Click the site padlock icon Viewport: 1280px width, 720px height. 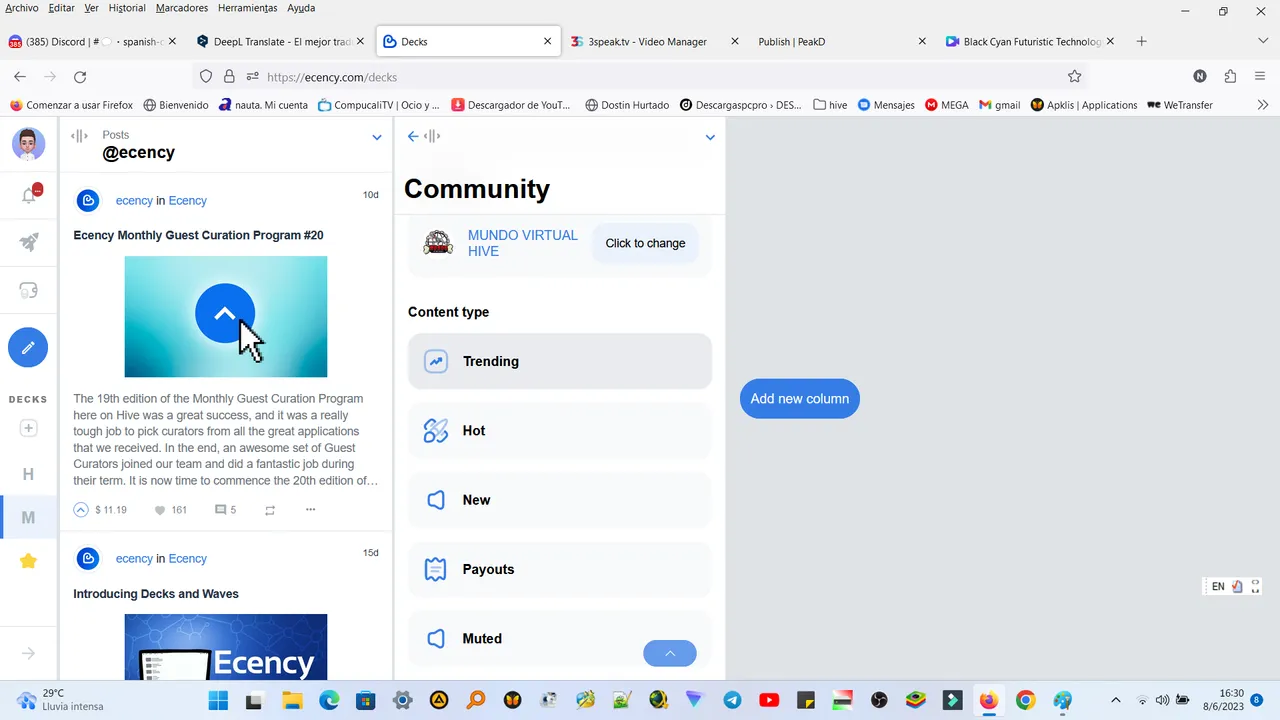coord(229,76)
